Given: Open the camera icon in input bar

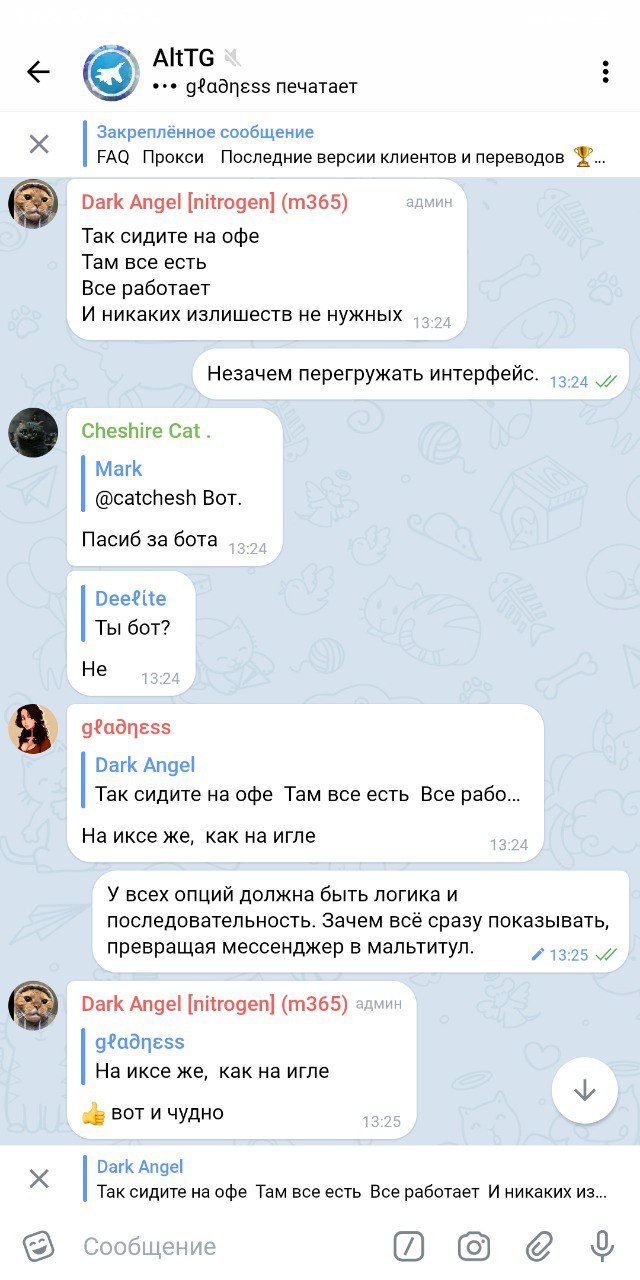Looking at the screenshot, I should pos(473,1246).
